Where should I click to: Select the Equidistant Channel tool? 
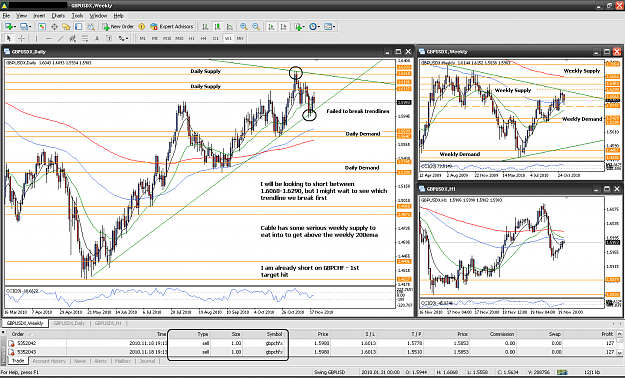pos(73,38)
